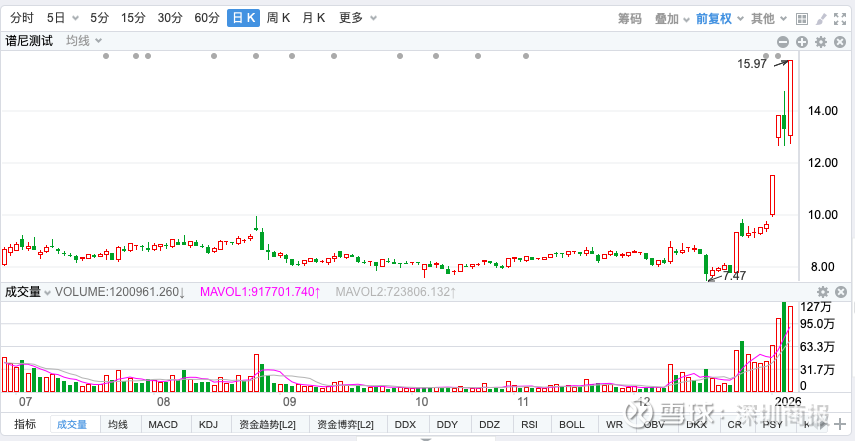The height and width of the screenshot is (441, 855).
Task: Select the 日K daily candlestick tab
Action: (243, 18)
